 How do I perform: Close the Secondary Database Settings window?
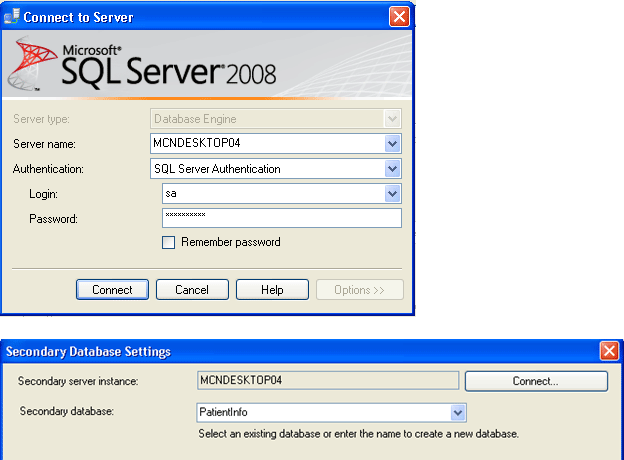tap(609, 351)
